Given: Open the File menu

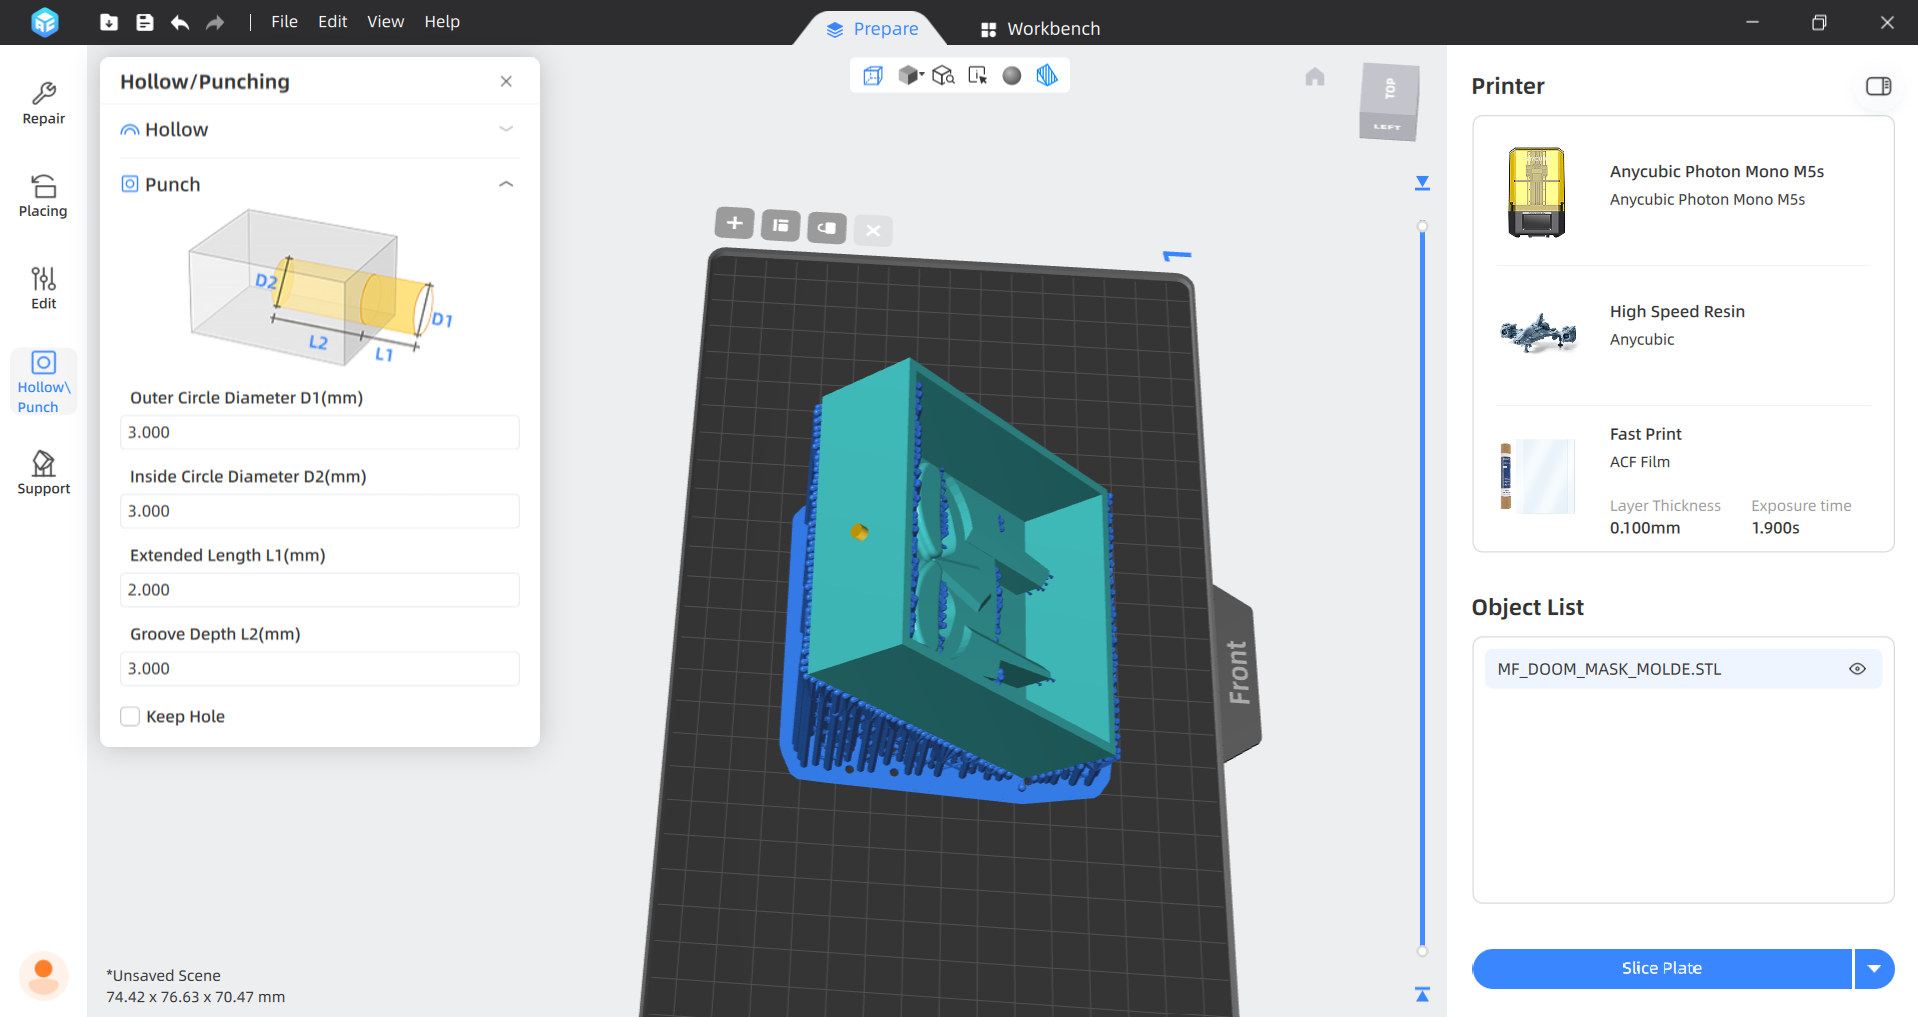Looking at the screenshot, I should (x=284, y=21).
